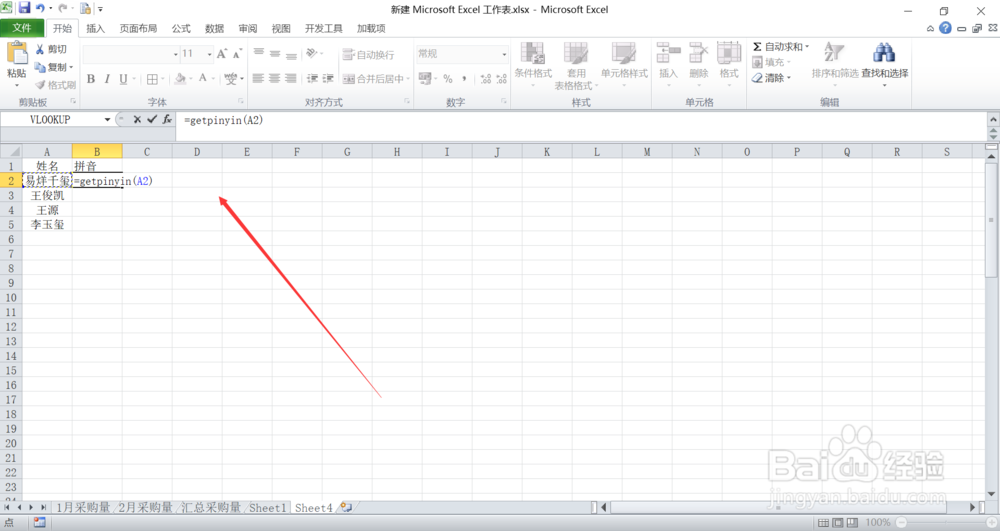Switch to Data (数据) tab
The width and height of the screenshot is (1000, 531).
214,28
